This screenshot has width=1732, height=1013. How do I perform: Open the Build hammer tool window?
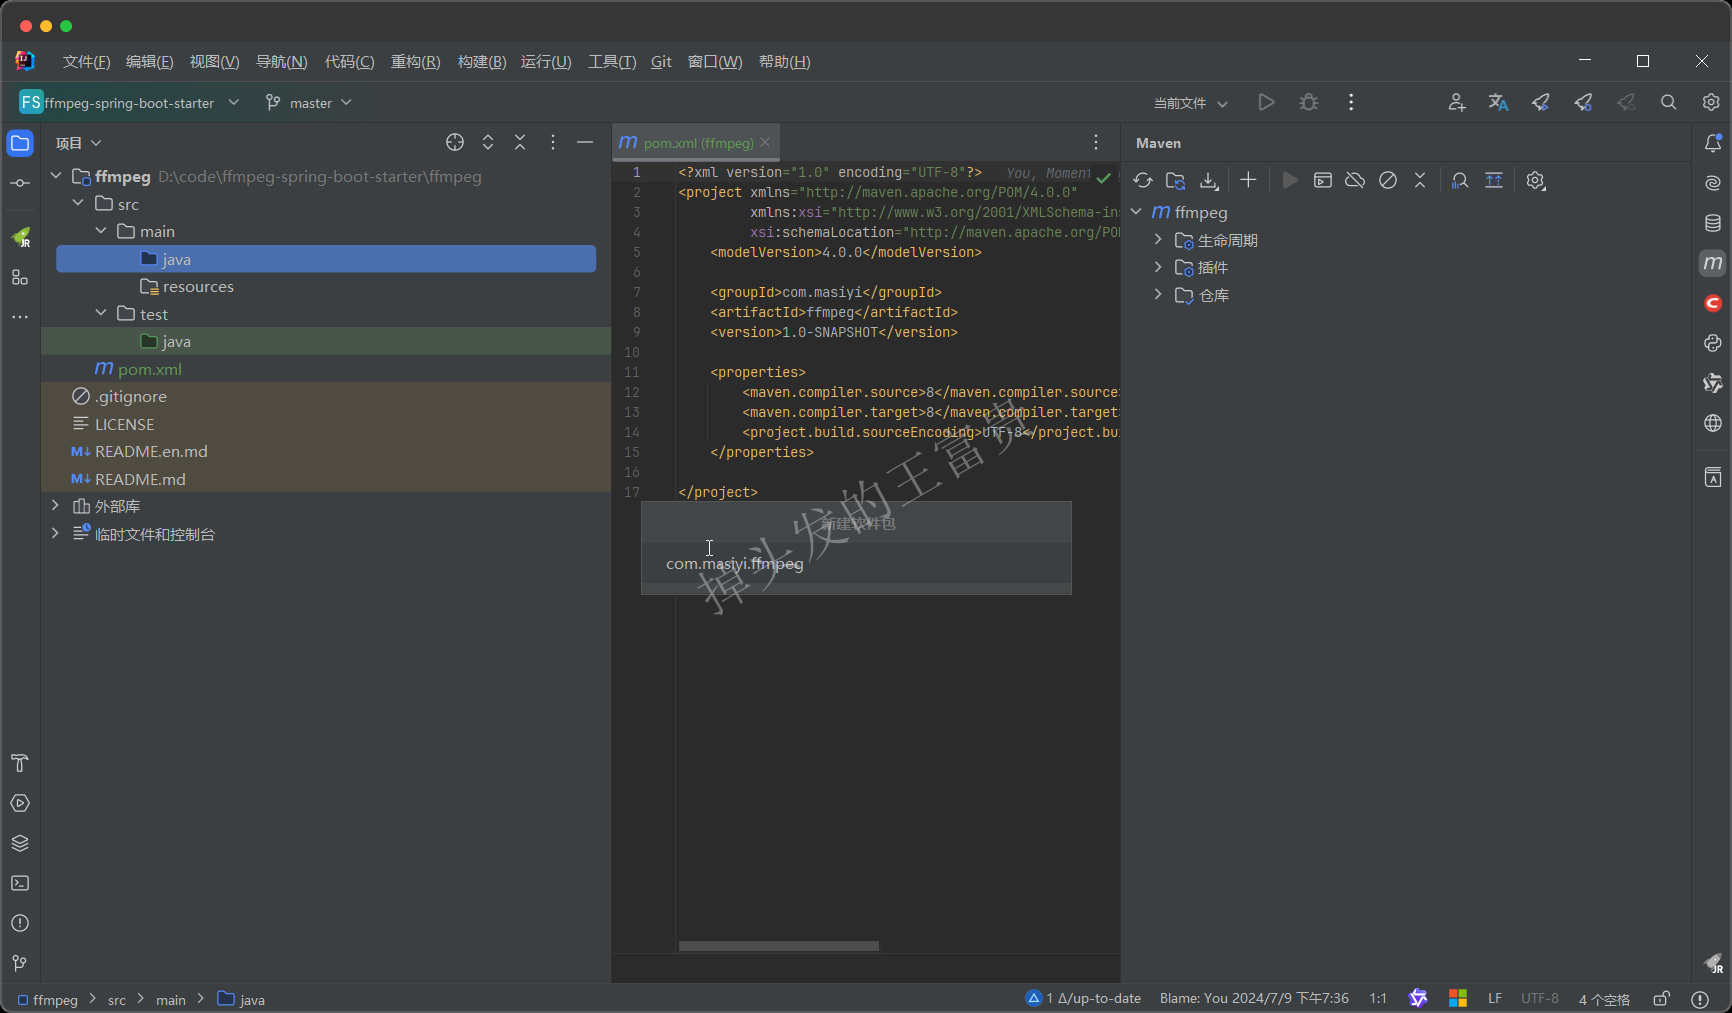20,763
